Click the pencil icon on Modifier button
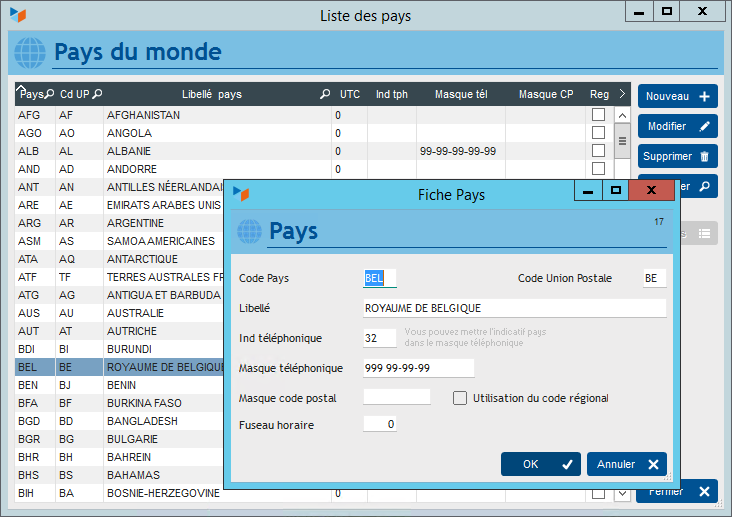Screen dimensions: 732x517 [705, 127]
